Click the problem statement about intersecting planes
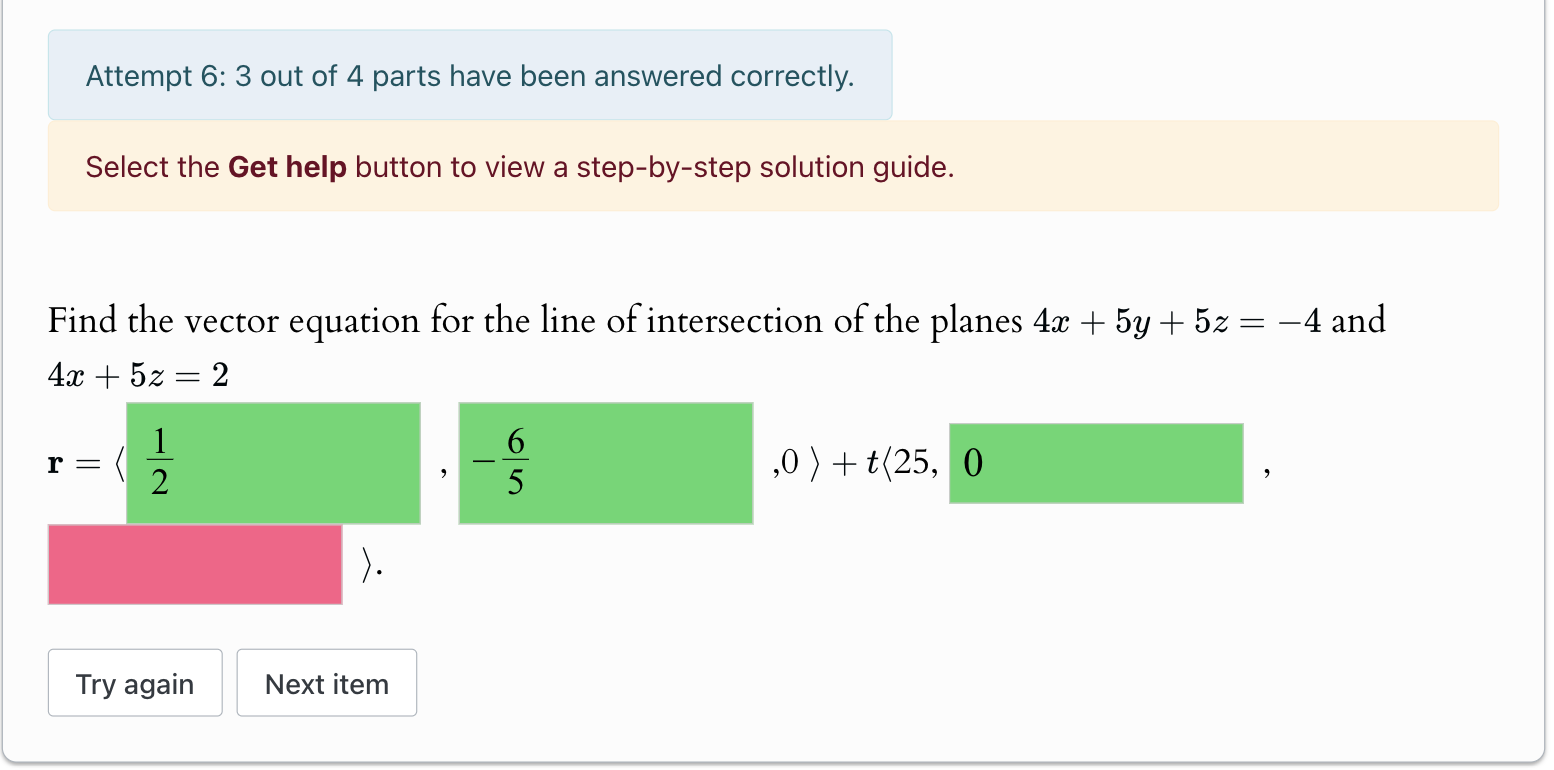The height and width of the screenshot is (770, 1554). point(716,320)
